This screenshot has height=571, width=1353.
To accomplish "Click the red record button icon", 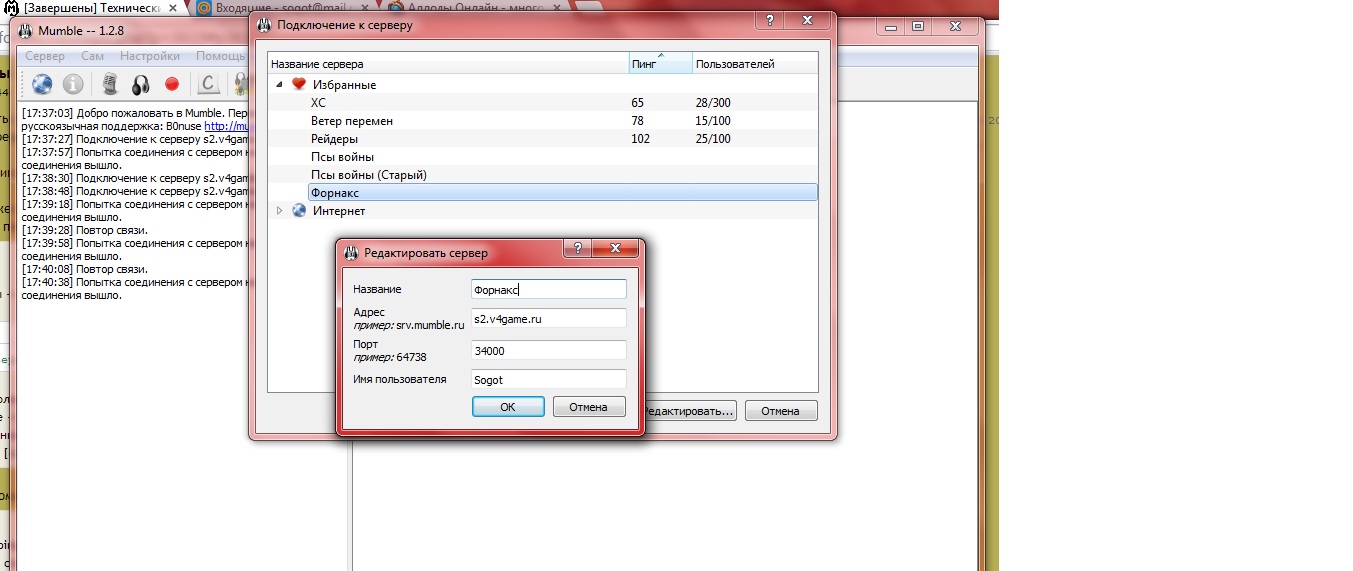I will (171, 84).
